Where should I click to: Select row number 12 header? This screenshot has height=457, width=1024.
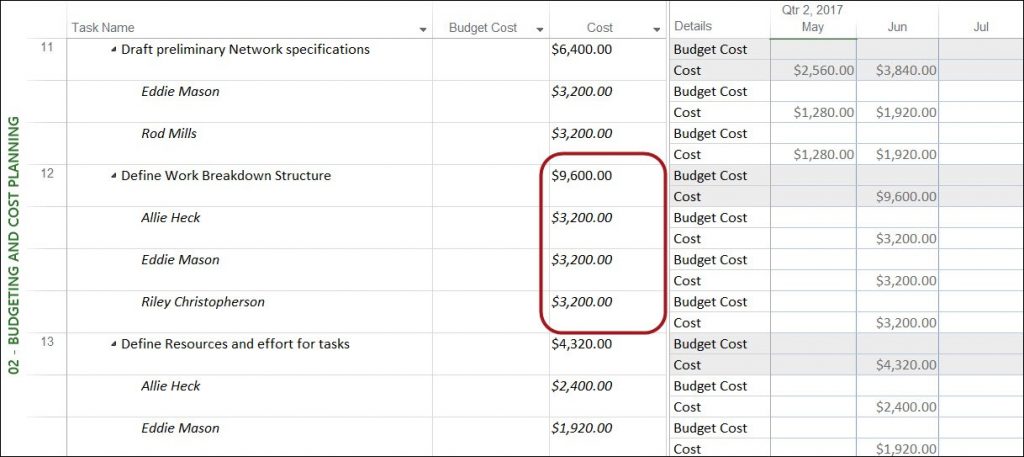(x=47, y=185)
